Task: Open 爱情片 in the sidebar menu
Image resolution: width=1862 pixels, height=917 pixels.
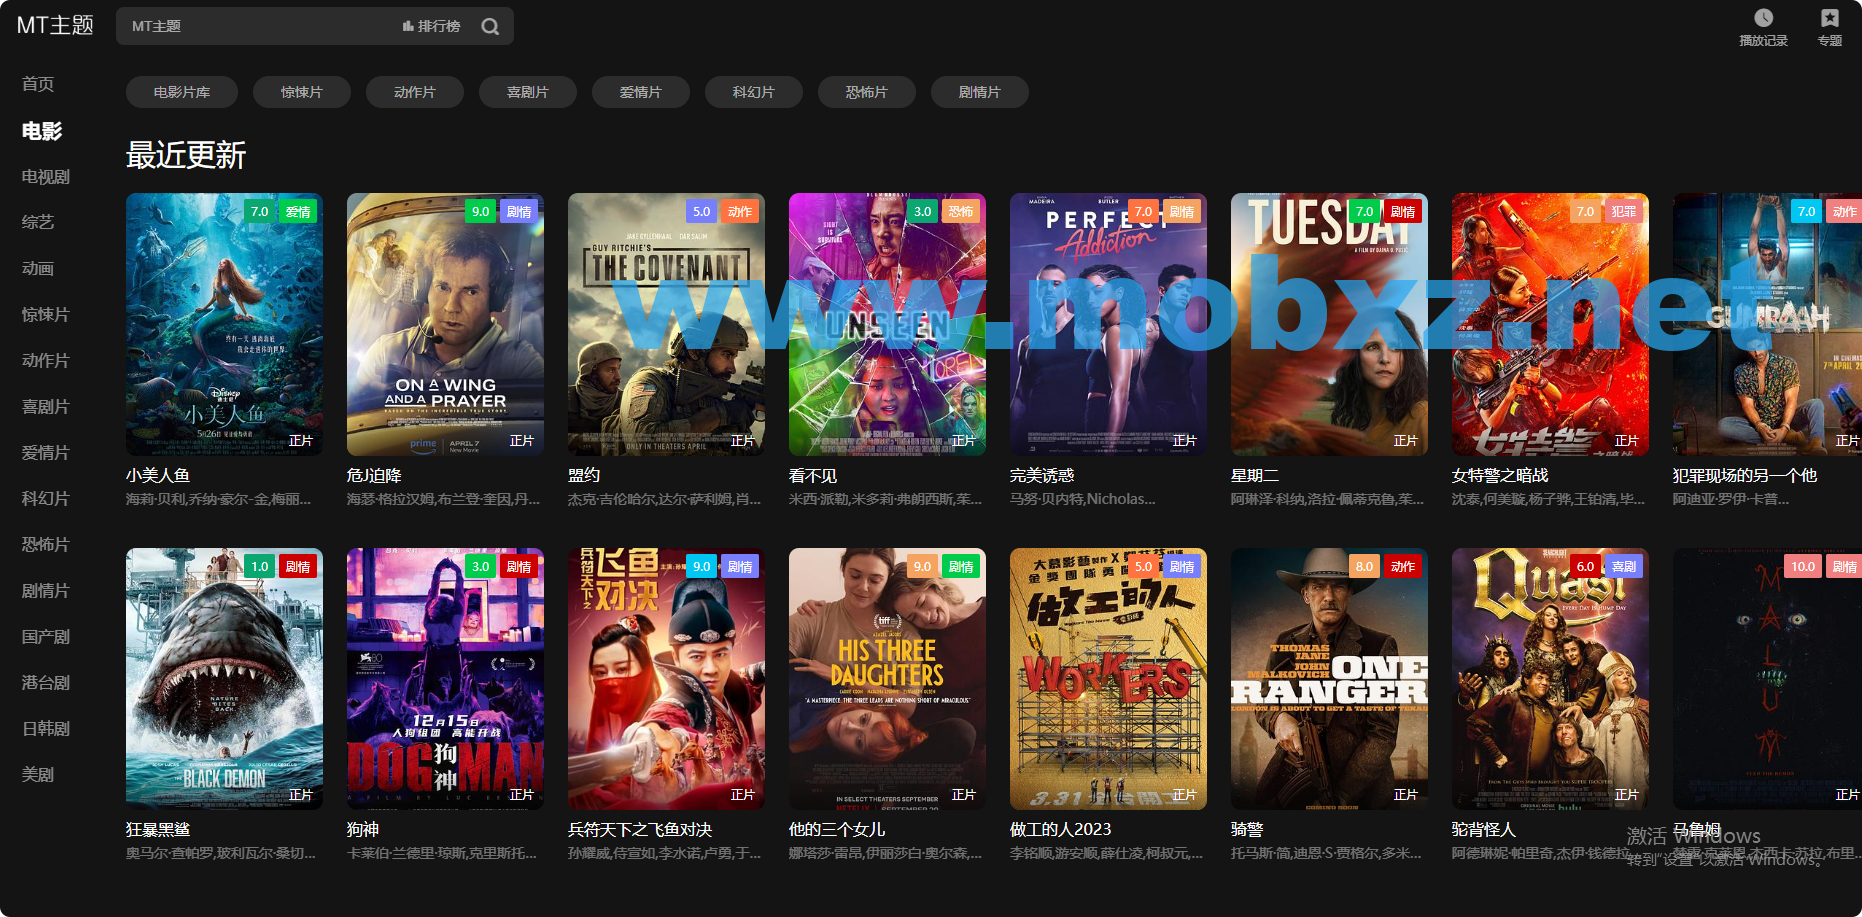Action: click(46, 452)
